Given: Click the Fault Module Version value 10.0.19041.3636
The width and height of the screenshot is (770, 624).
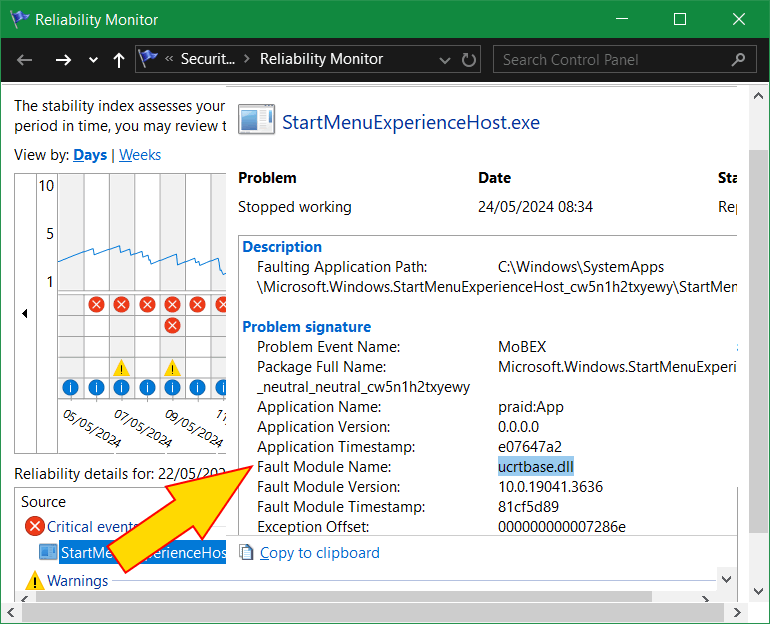Looking at the screenshot, I should click(550, 487).
